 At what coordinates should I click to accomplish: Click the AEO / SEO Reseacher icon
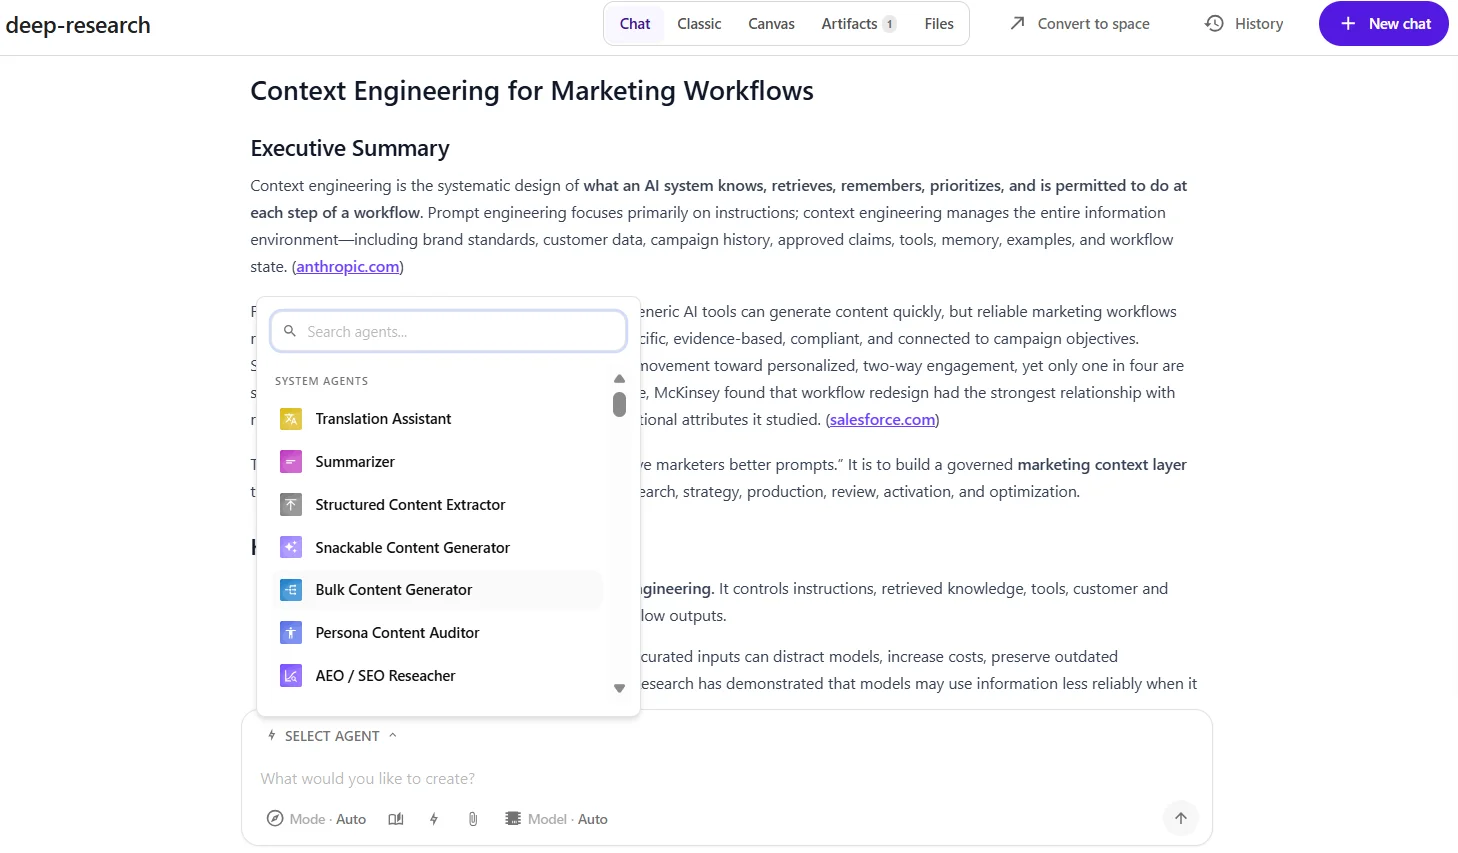point(291,676)
